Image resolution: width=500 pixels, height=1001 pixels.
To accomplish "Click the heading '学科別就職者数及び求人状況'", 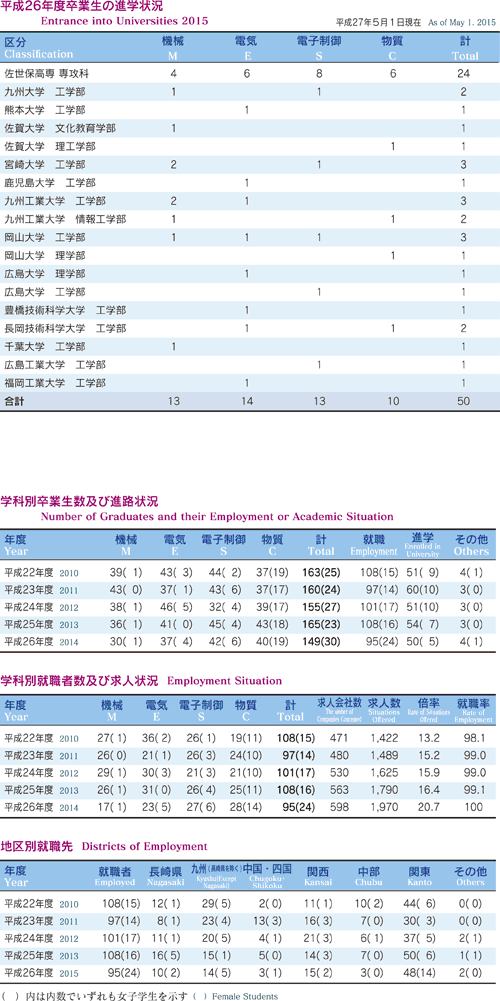I will click(x=79, y=681).
